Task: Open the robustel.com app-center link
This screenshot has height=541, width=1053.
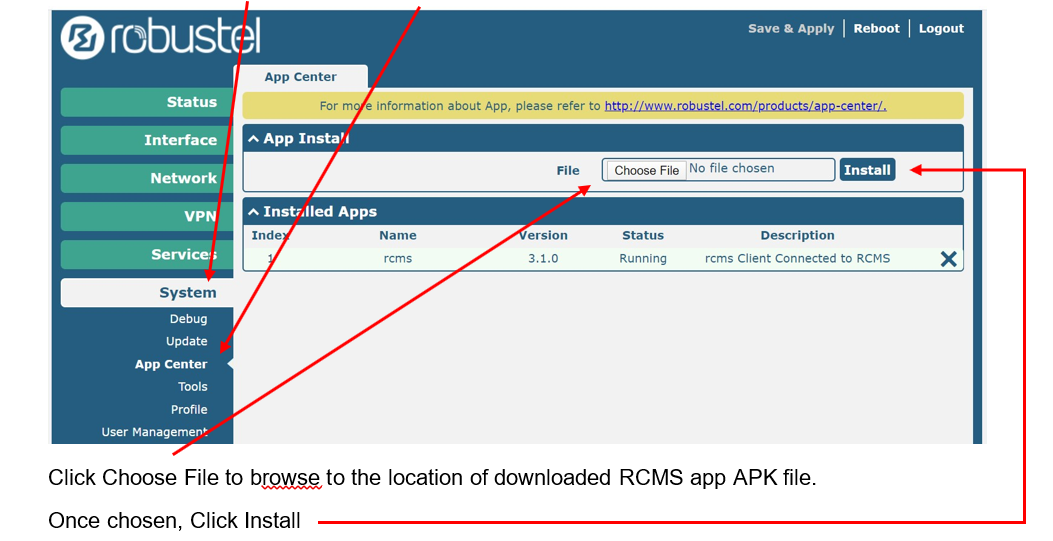Action: click(745, 106)
